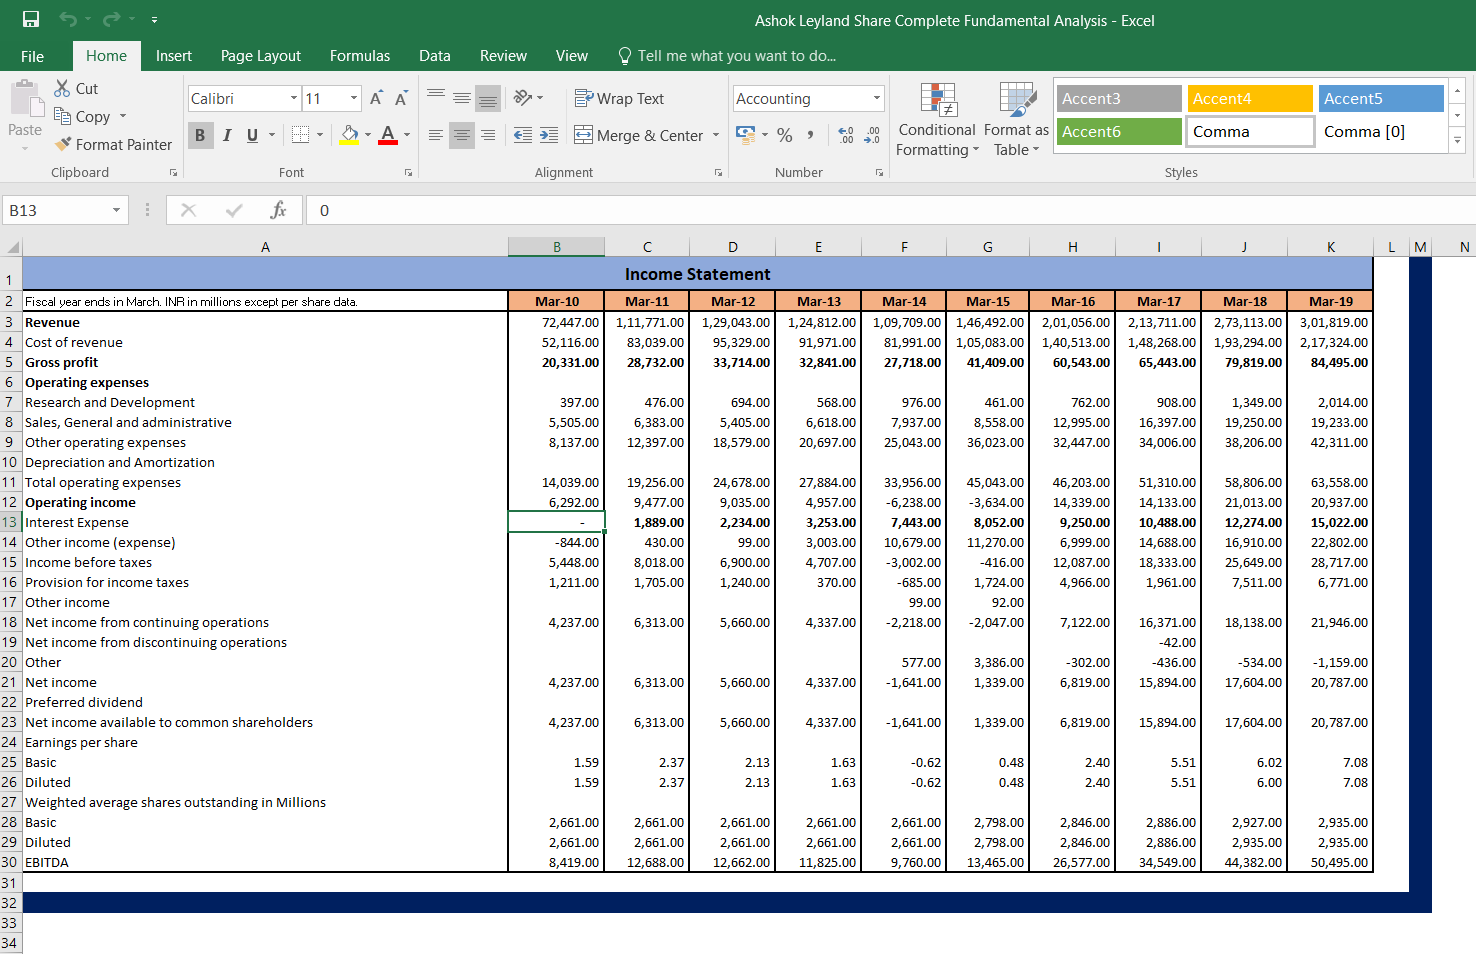Screen dimensions: 1476x954
Task: Click Increase Font Size icon
Action: click(x=376, y=98)
